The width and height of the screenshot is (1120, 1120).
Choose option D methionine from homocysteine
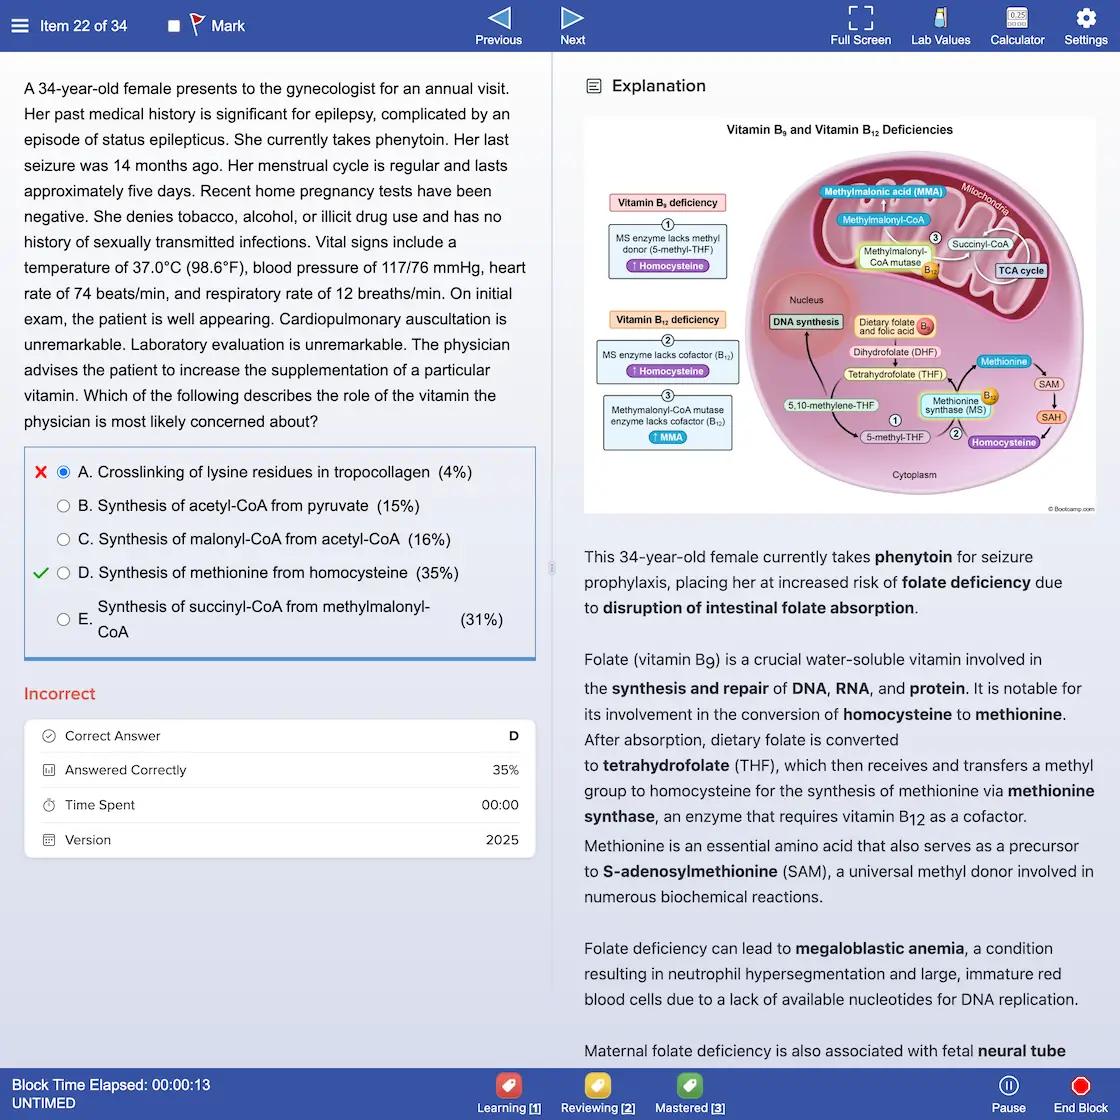tap(64, 573)
